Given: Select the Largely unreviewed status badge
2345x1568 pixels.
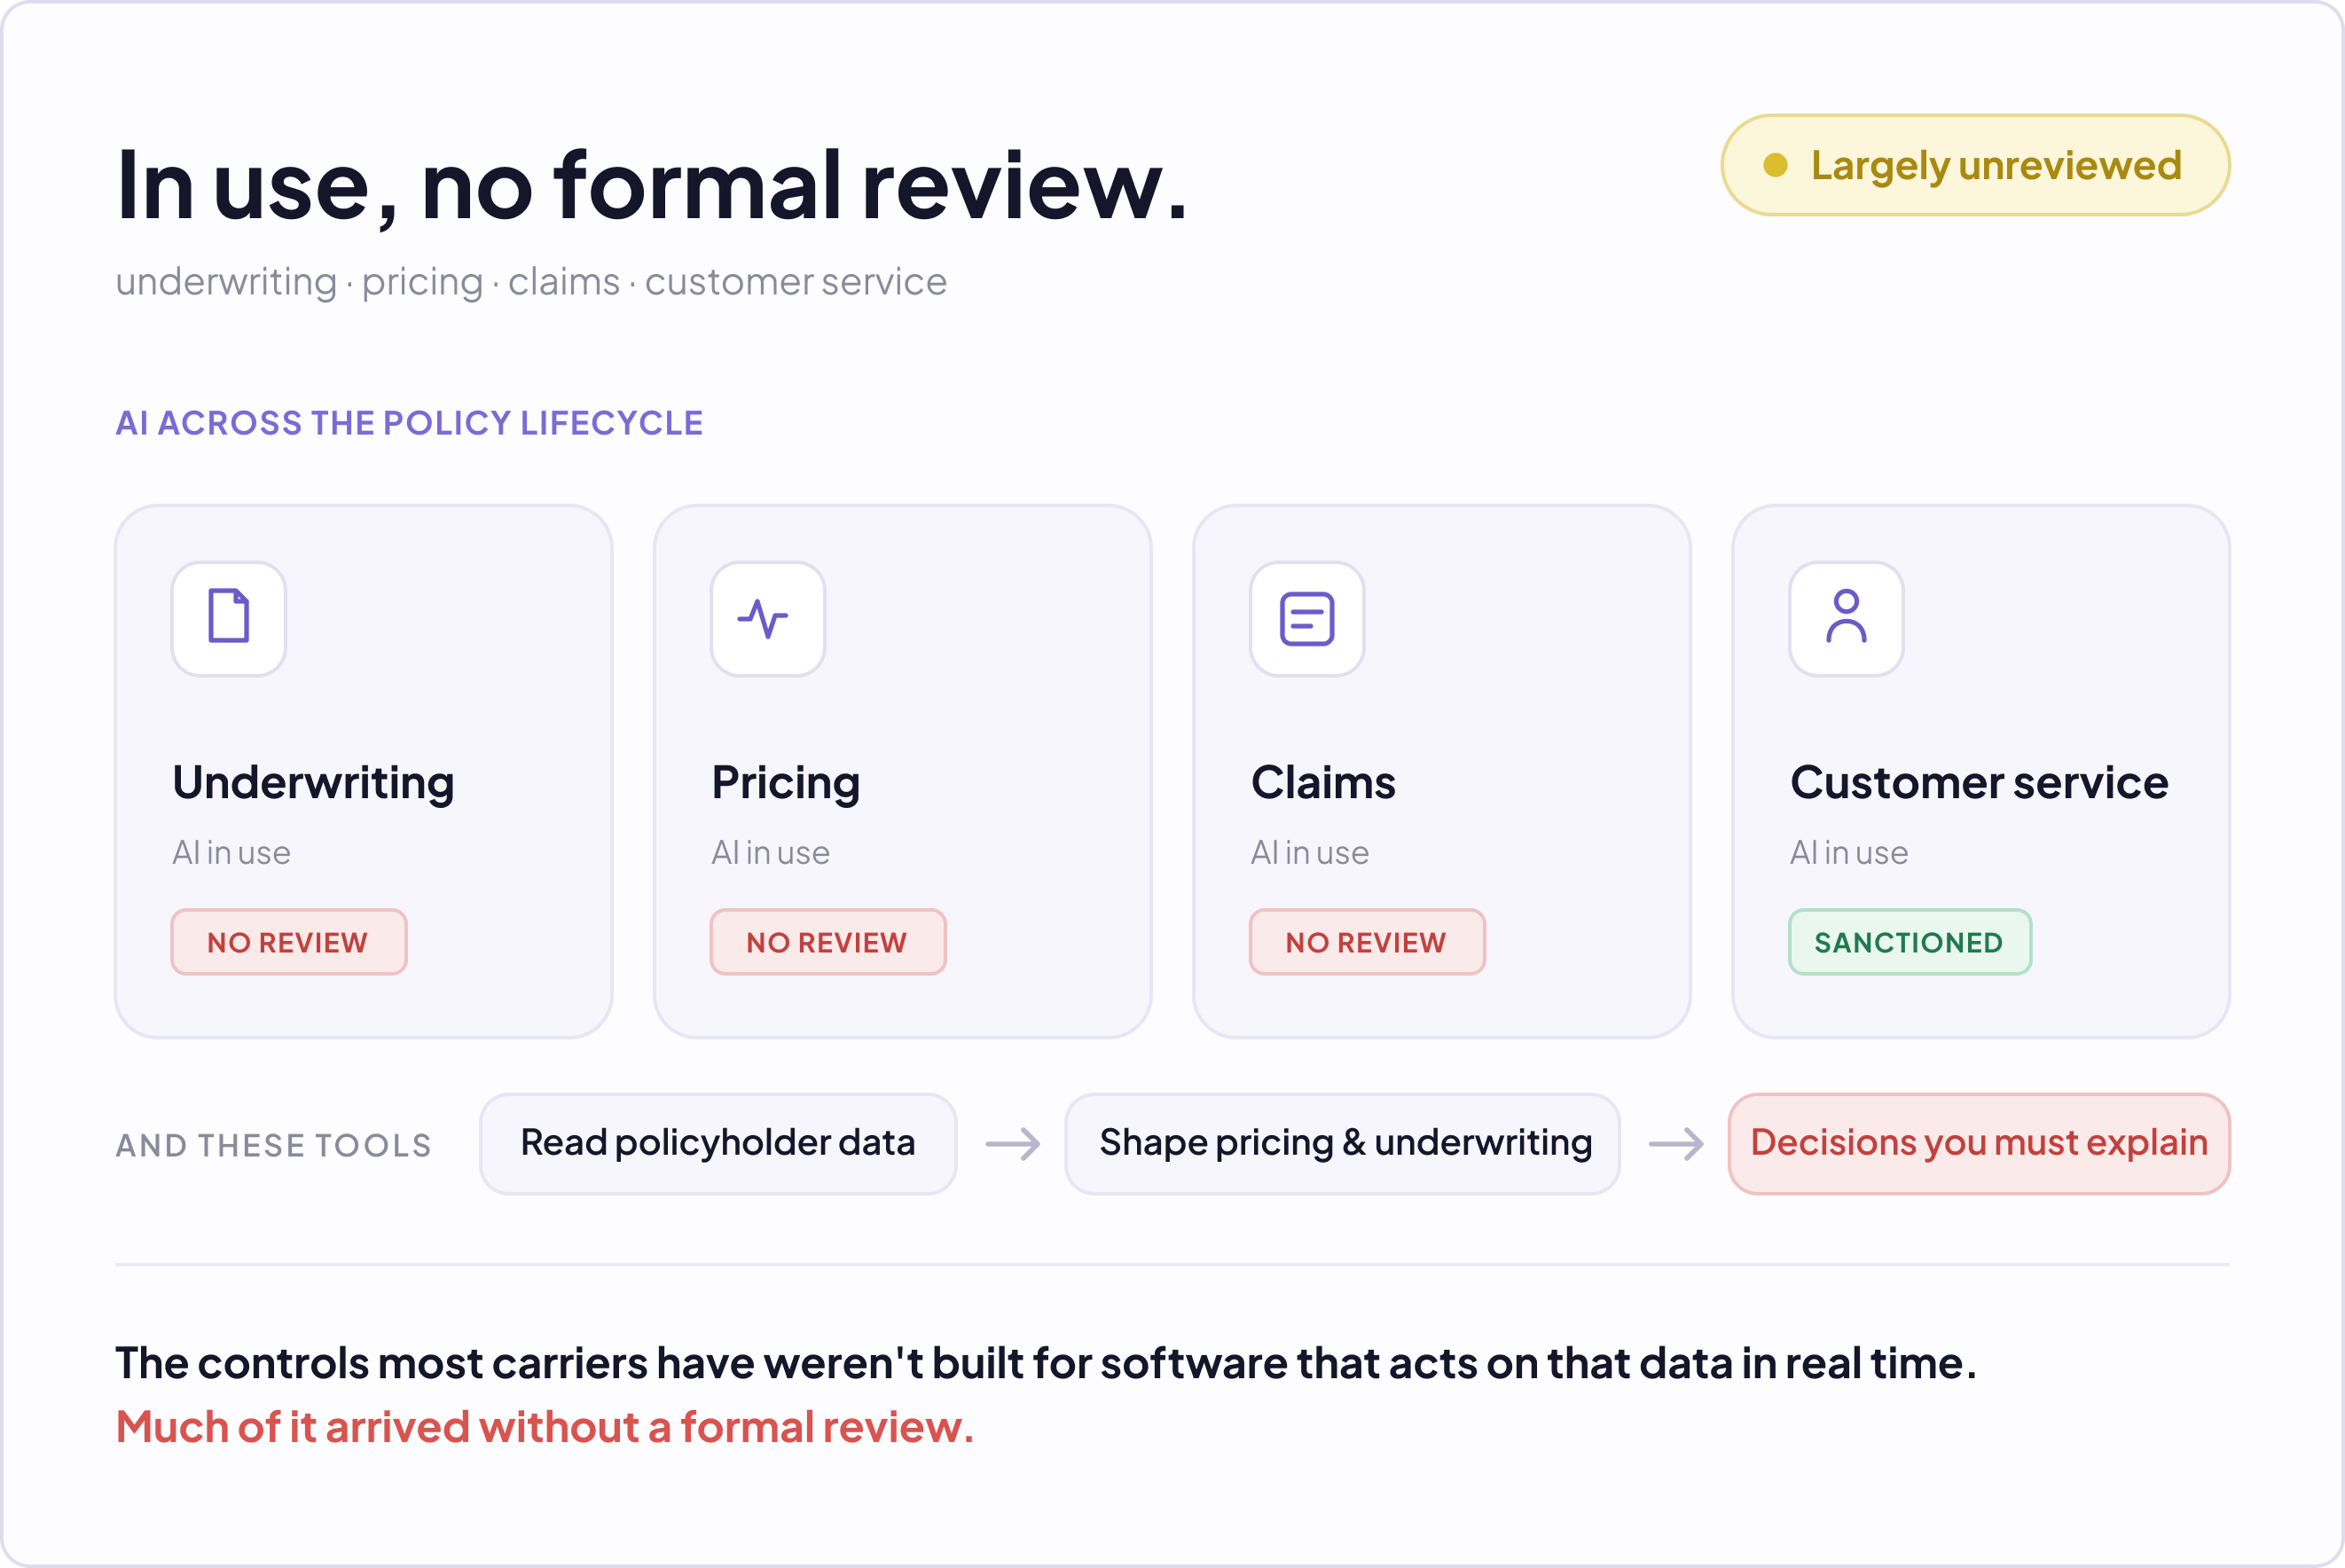Looking at the screenshot, I should point(1975,165).
